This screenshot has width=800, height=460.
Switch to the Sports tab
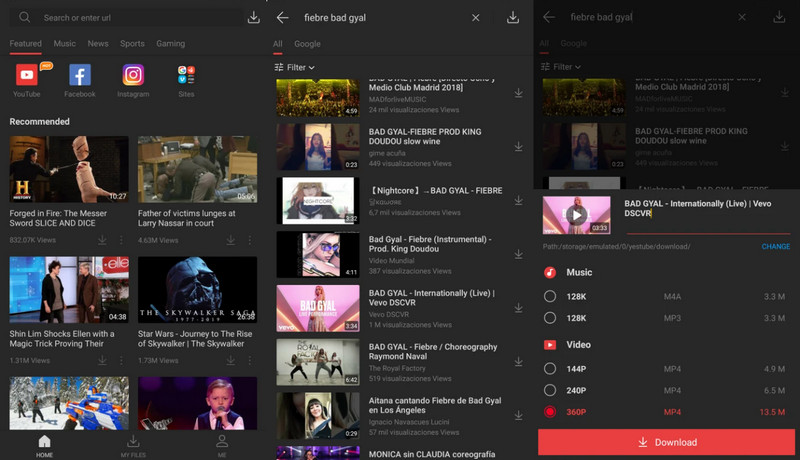click(132, 44)
